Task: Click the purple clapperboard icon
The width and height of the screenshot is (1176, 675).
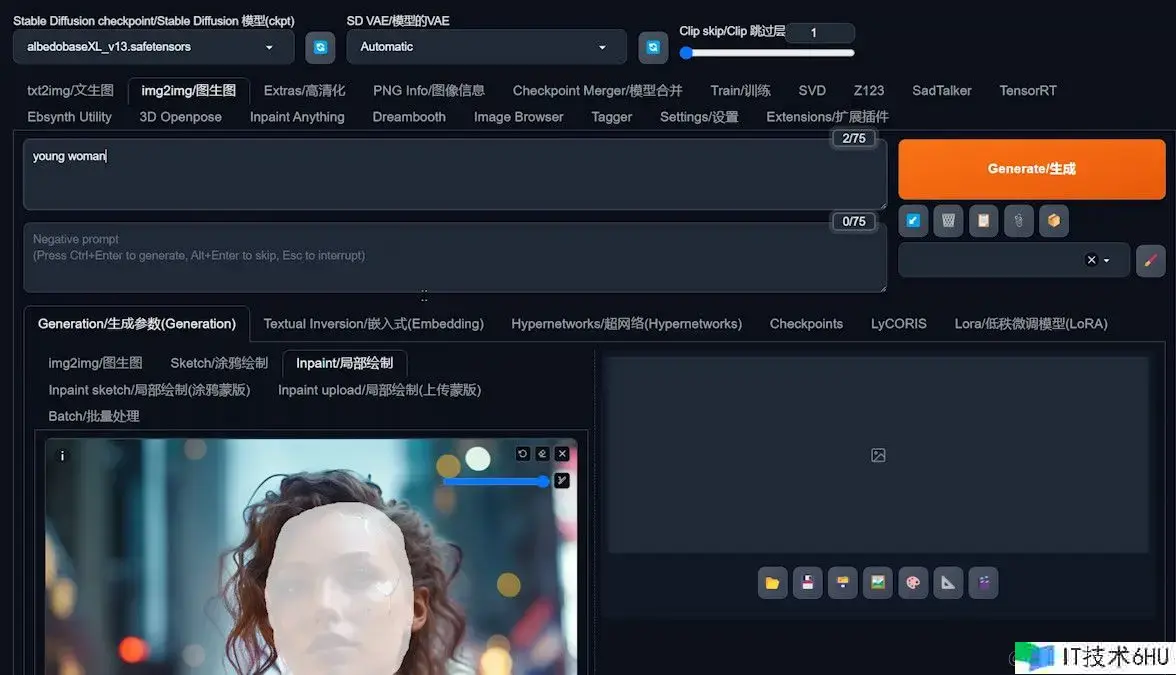Action: 983,584
